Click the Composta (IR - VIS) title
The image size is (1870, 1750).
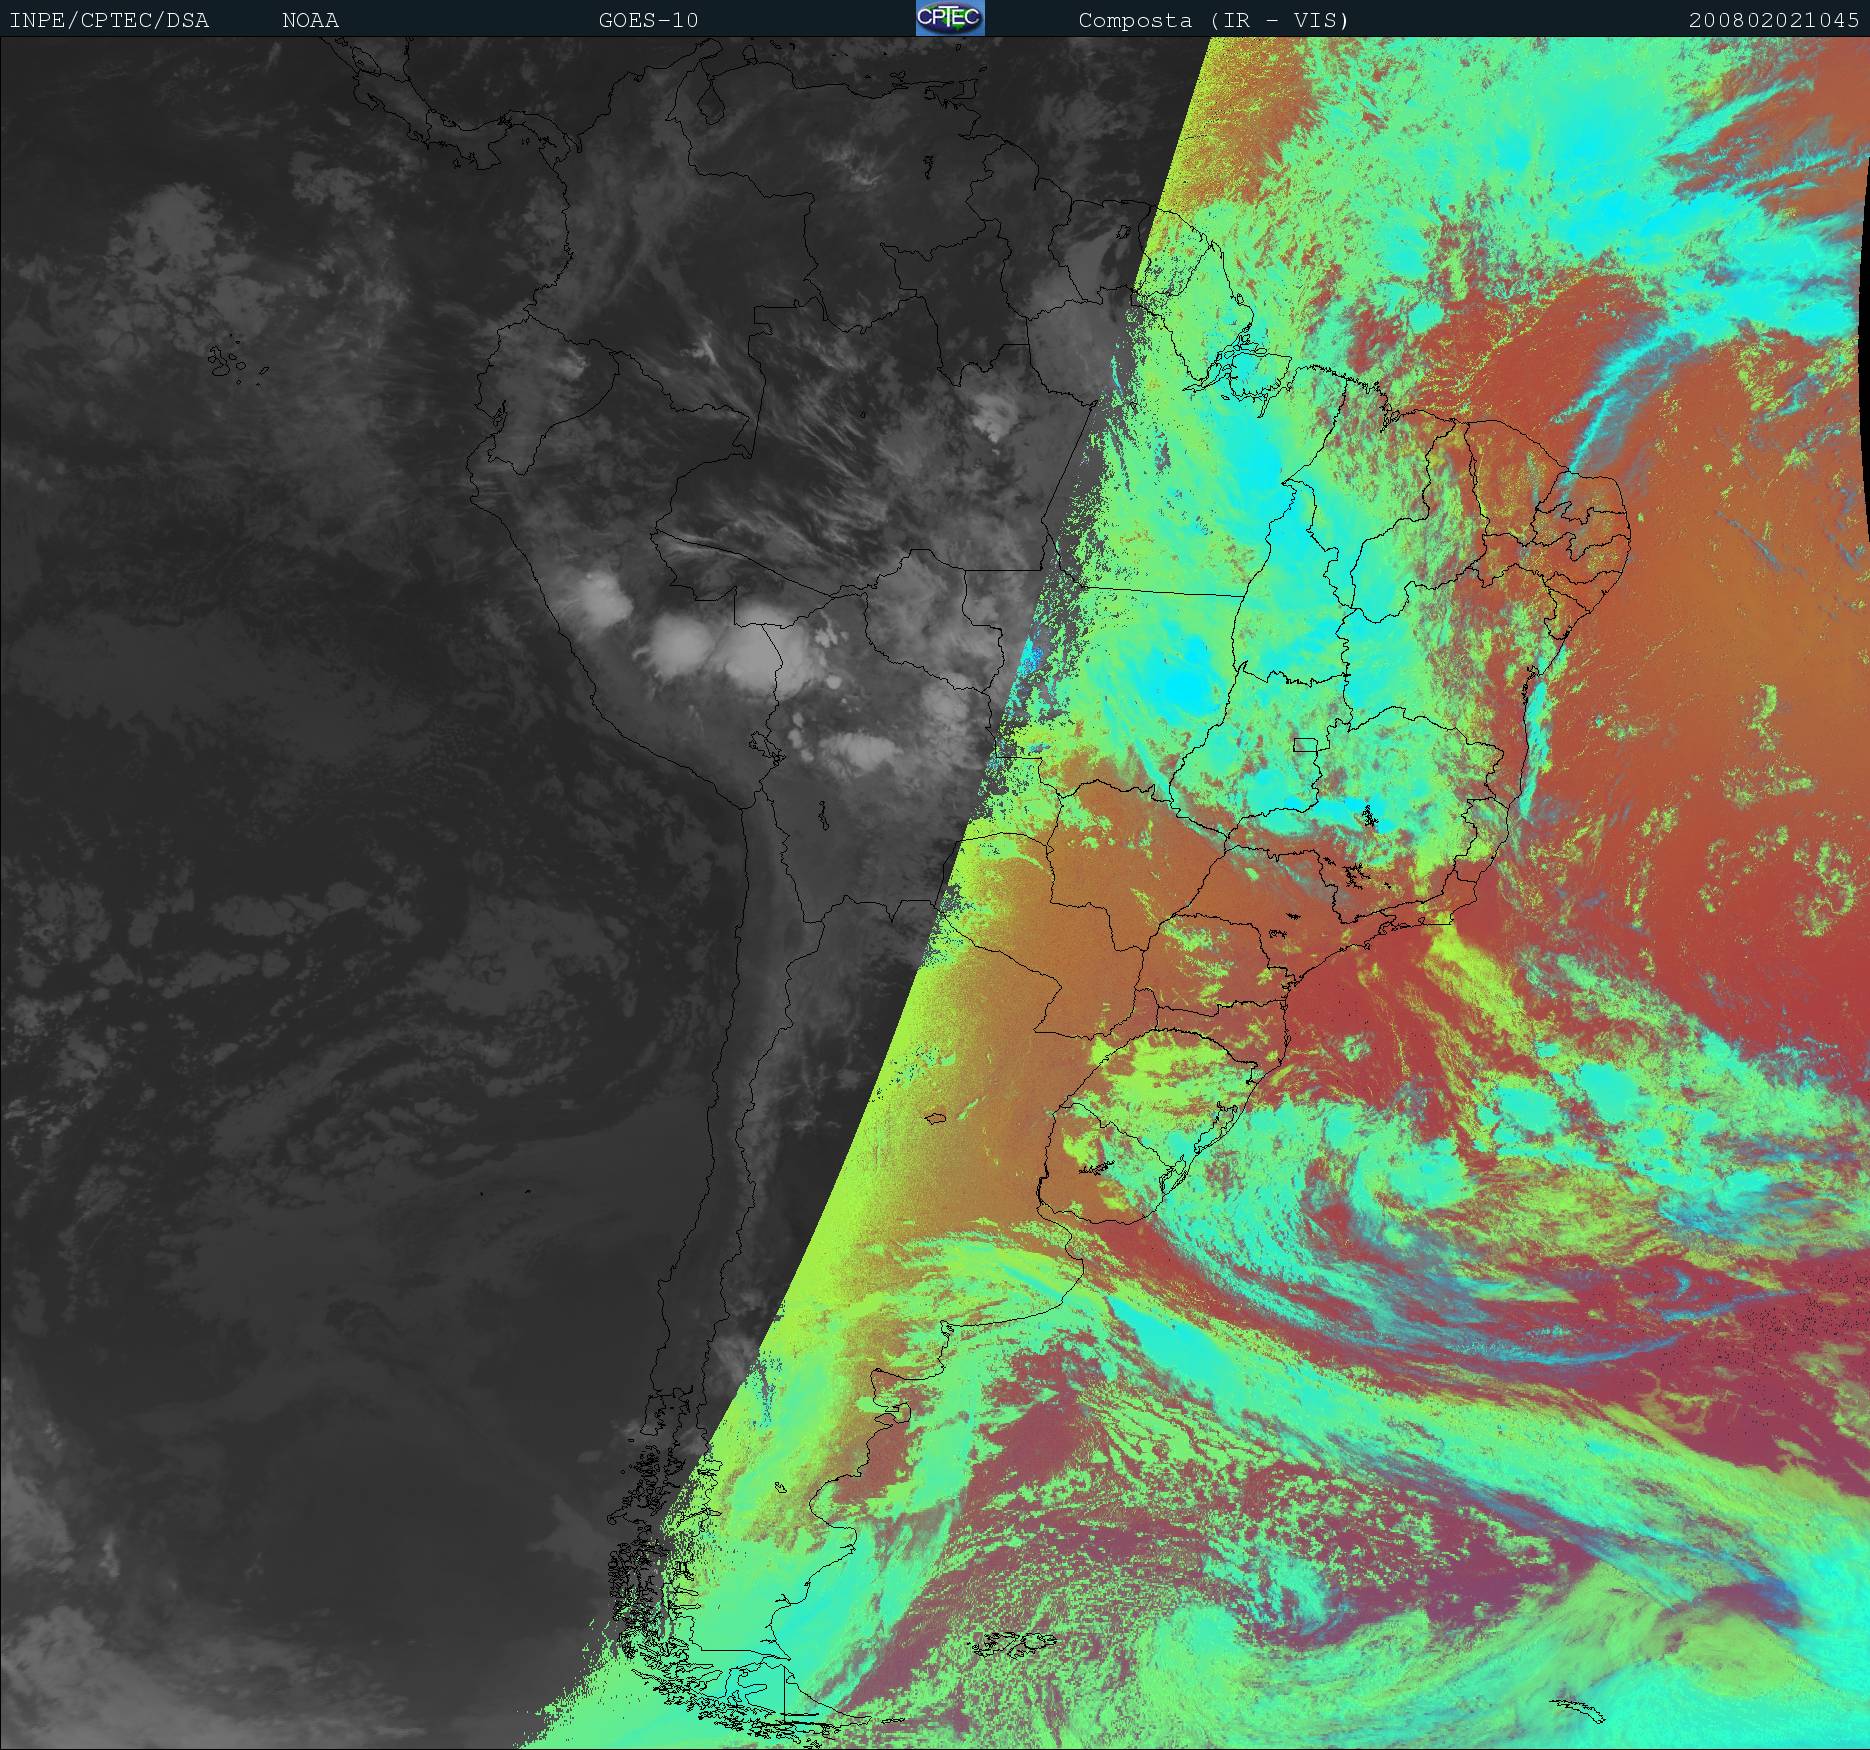(x=1214, y=20)
